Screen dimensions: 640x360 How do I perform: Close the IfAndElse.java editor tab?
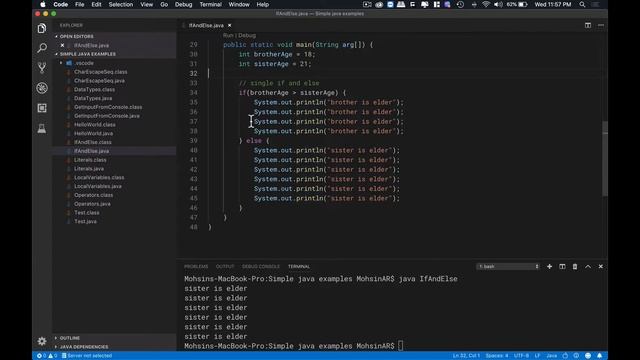click(229, 25)
